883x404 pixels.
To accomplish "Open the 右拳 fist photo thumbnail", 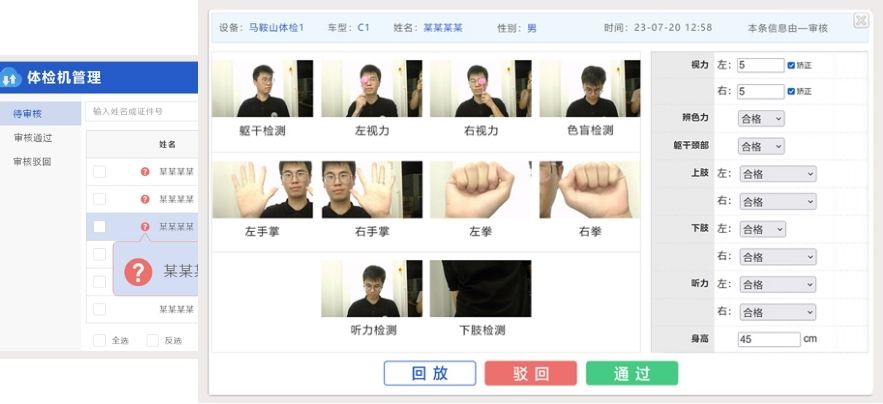I will [590, 189].
